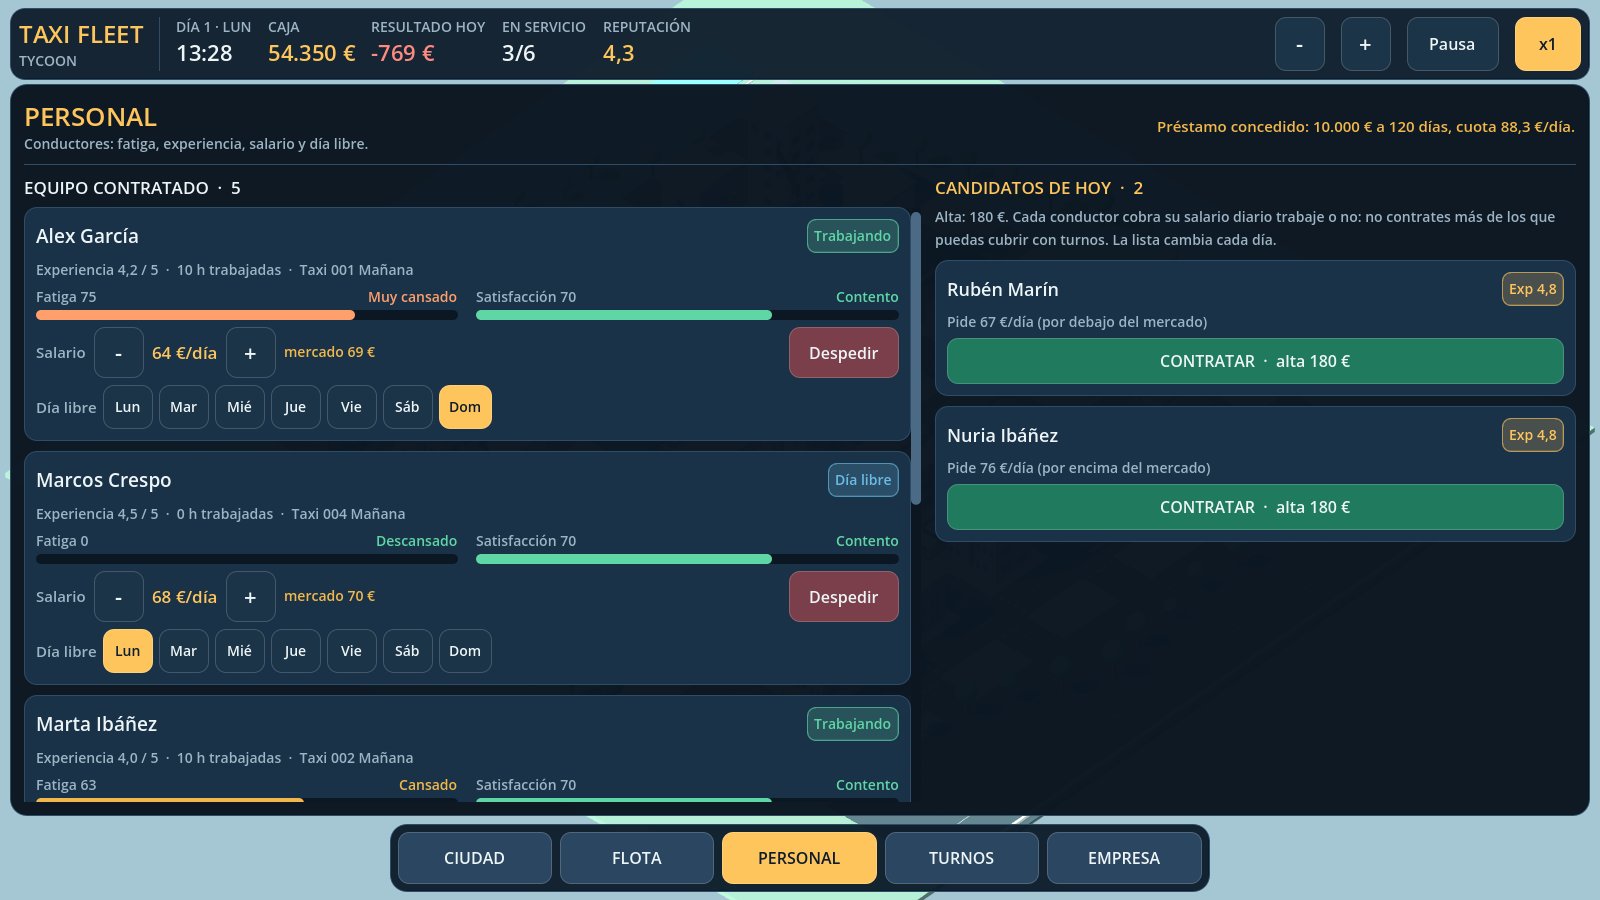Viewport: 1600px width, 900px height.
Task: Click Marta Ibáñez's Trabajando status badge
Action: 852,724
